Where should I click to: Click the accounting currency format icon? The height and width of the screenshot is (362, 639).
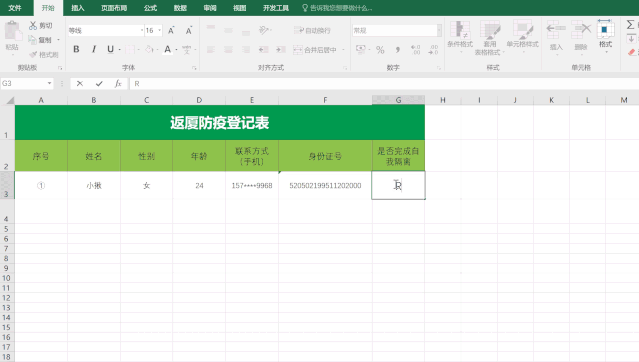360,49
